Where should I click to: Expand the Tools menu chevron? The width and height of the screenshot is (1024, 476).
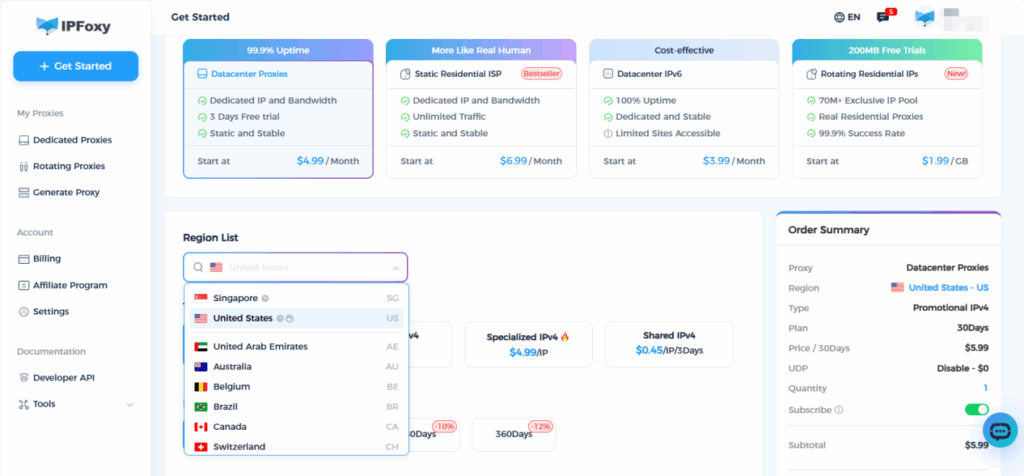pos(130,405)
